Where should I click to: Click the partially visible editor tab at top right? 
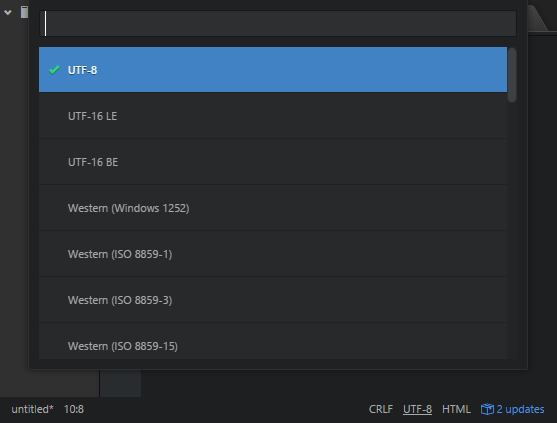tap(542, 18)
